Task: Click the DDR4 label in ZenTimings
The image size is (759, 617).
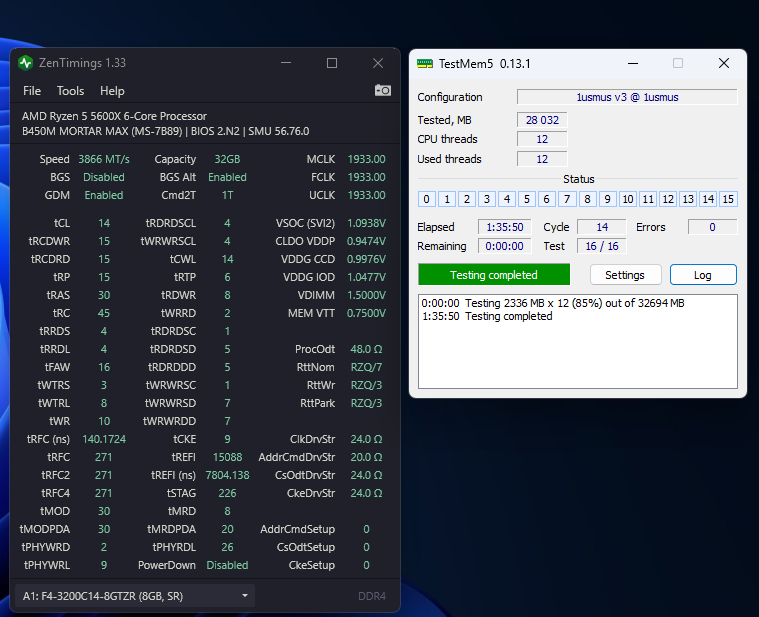Action: point(372,596)
